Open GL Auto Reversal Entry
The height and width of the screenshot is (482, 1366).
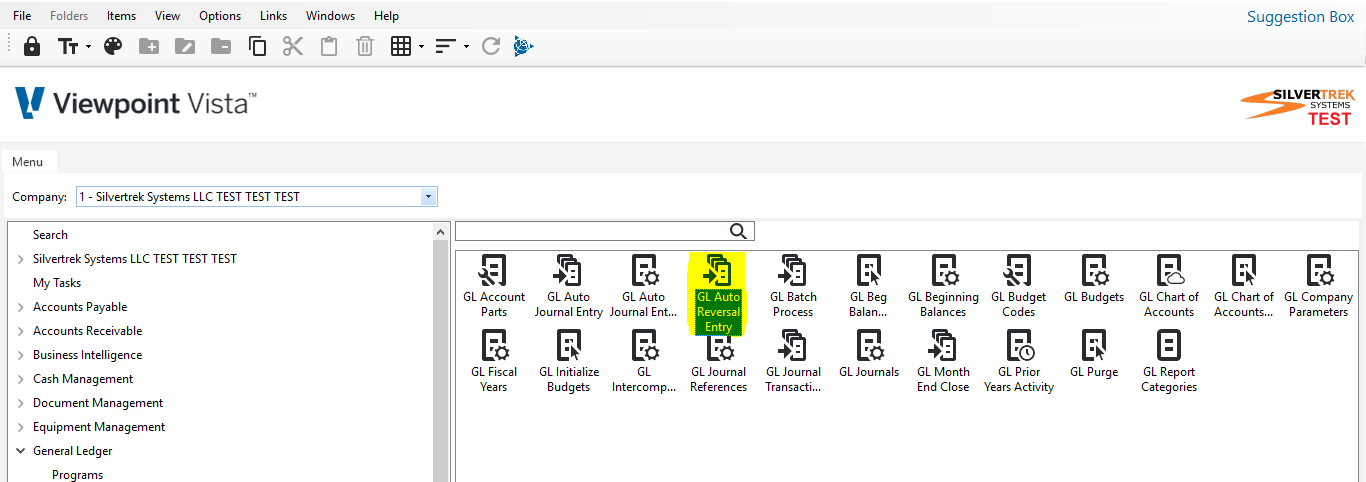coord(718,294)
